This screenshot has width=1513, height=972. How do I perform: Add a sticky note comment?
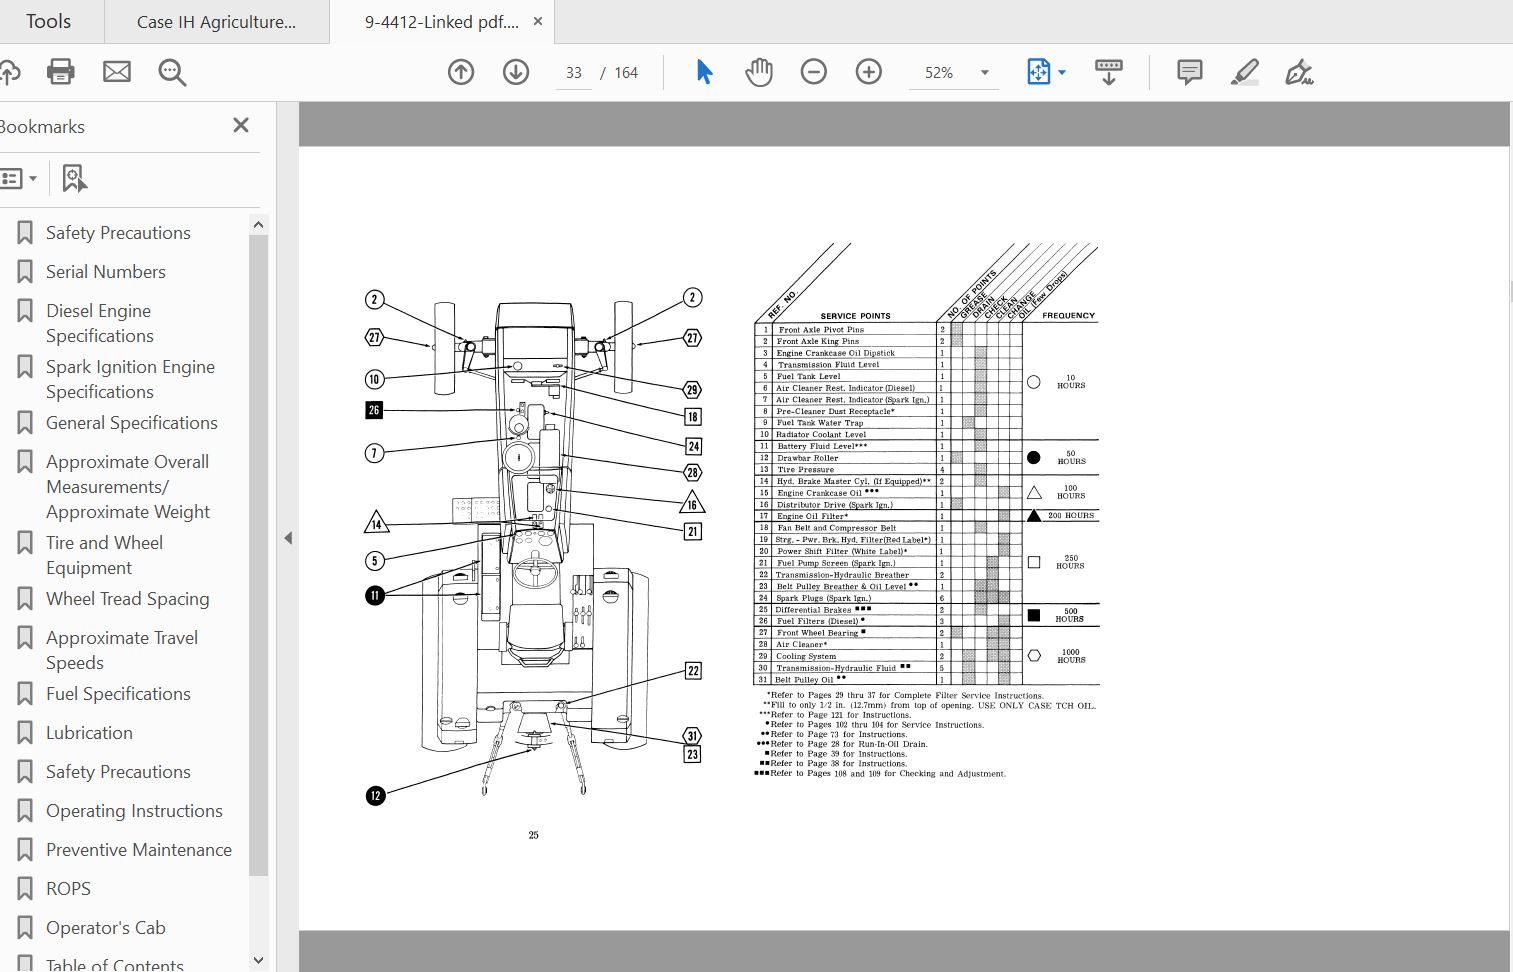click(1189, 72)
